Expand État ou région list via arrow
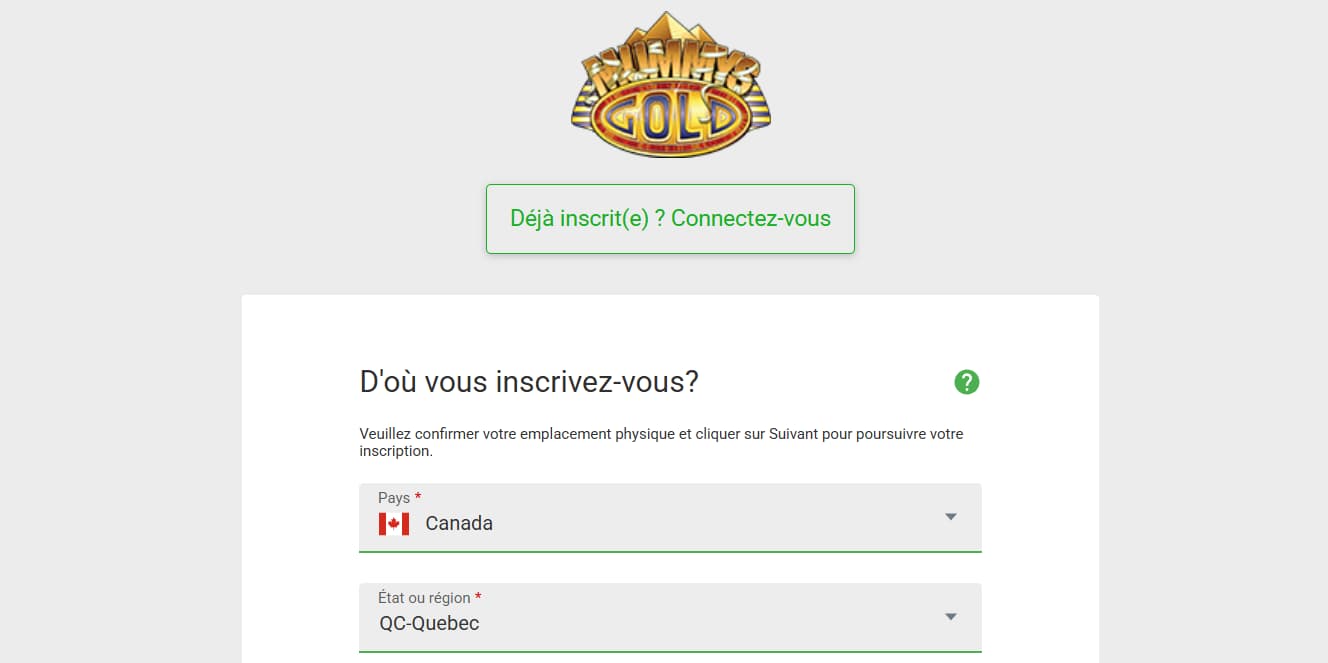Screen dimensions: 1328x663 pos(951,617)
